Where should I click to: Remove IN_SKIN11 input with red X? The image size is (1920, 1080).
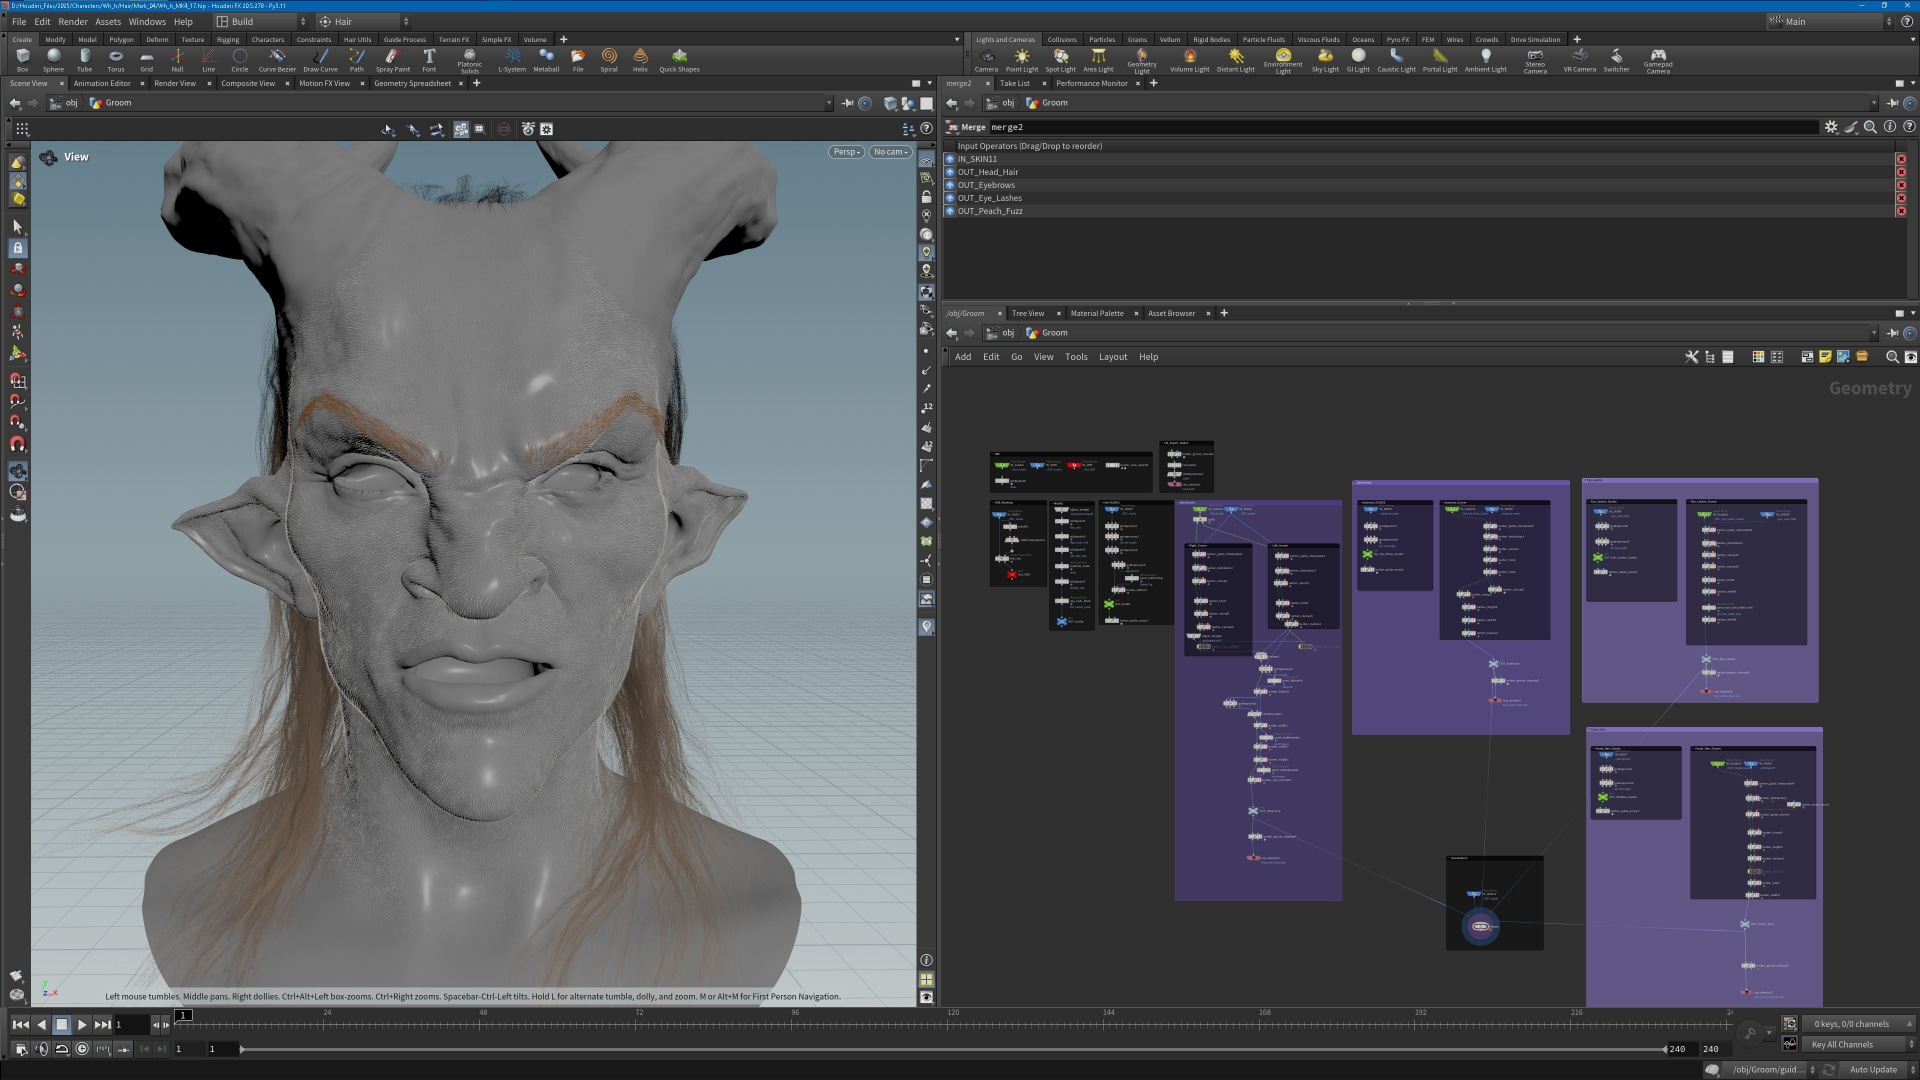tap(1900, 159)
